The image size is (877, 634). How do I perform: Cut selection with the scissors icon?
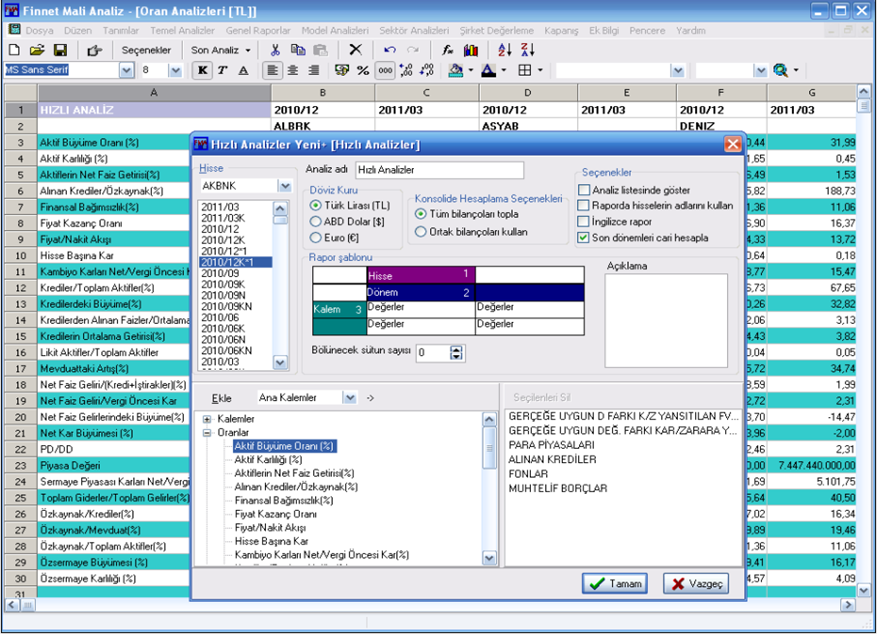click(x=275, y=50)
